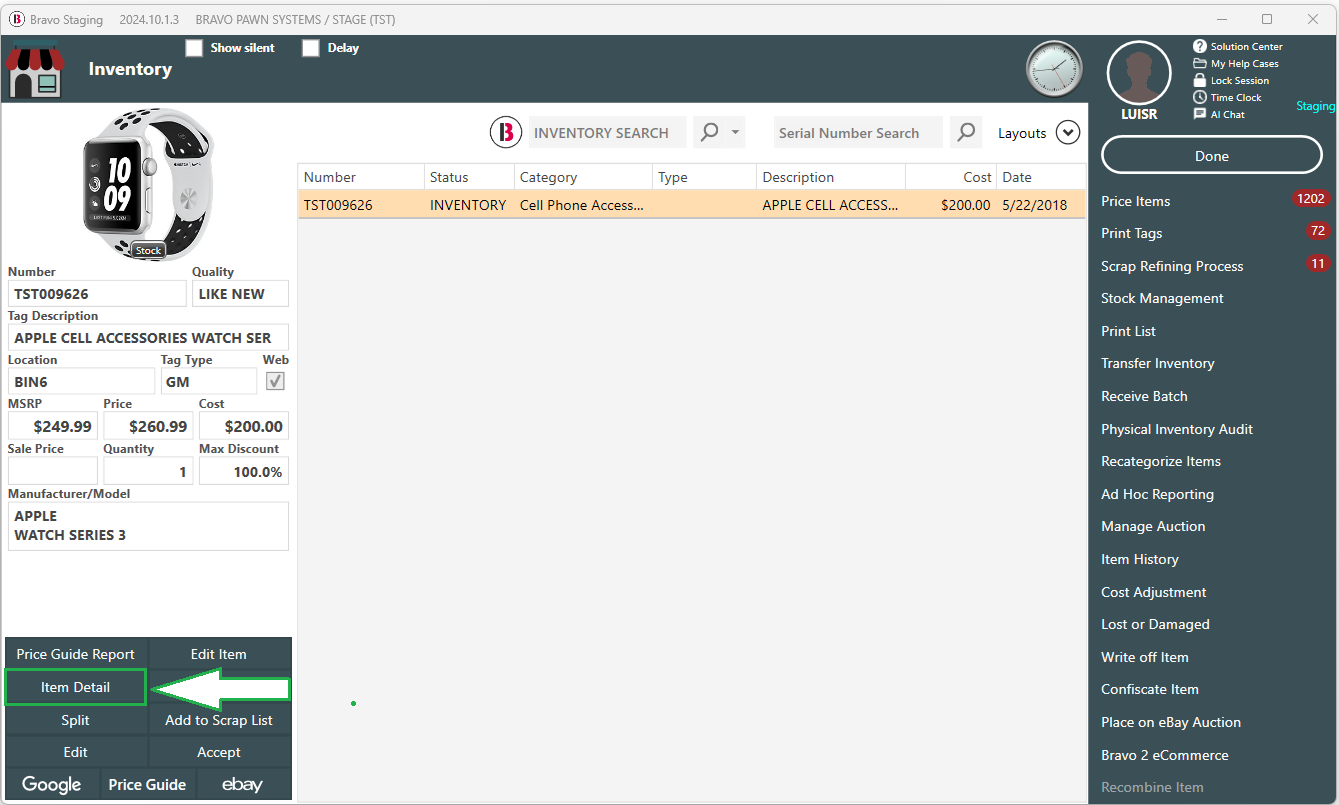Click the Price field showing $260.99

[148, 426]
